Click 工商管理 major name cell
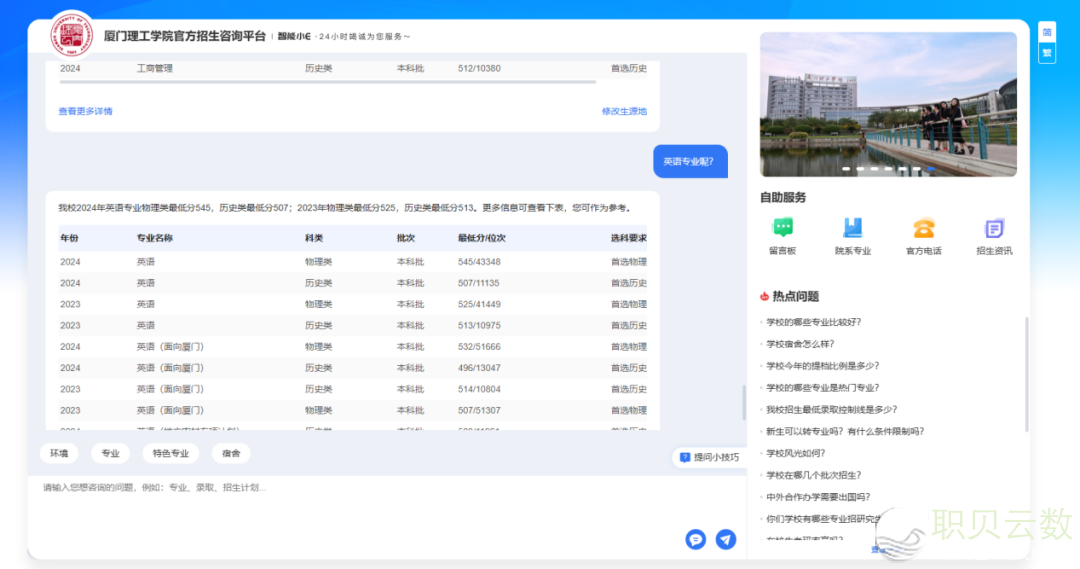Viewport: 1080px width, 569px height. click(x=155, y=68)
